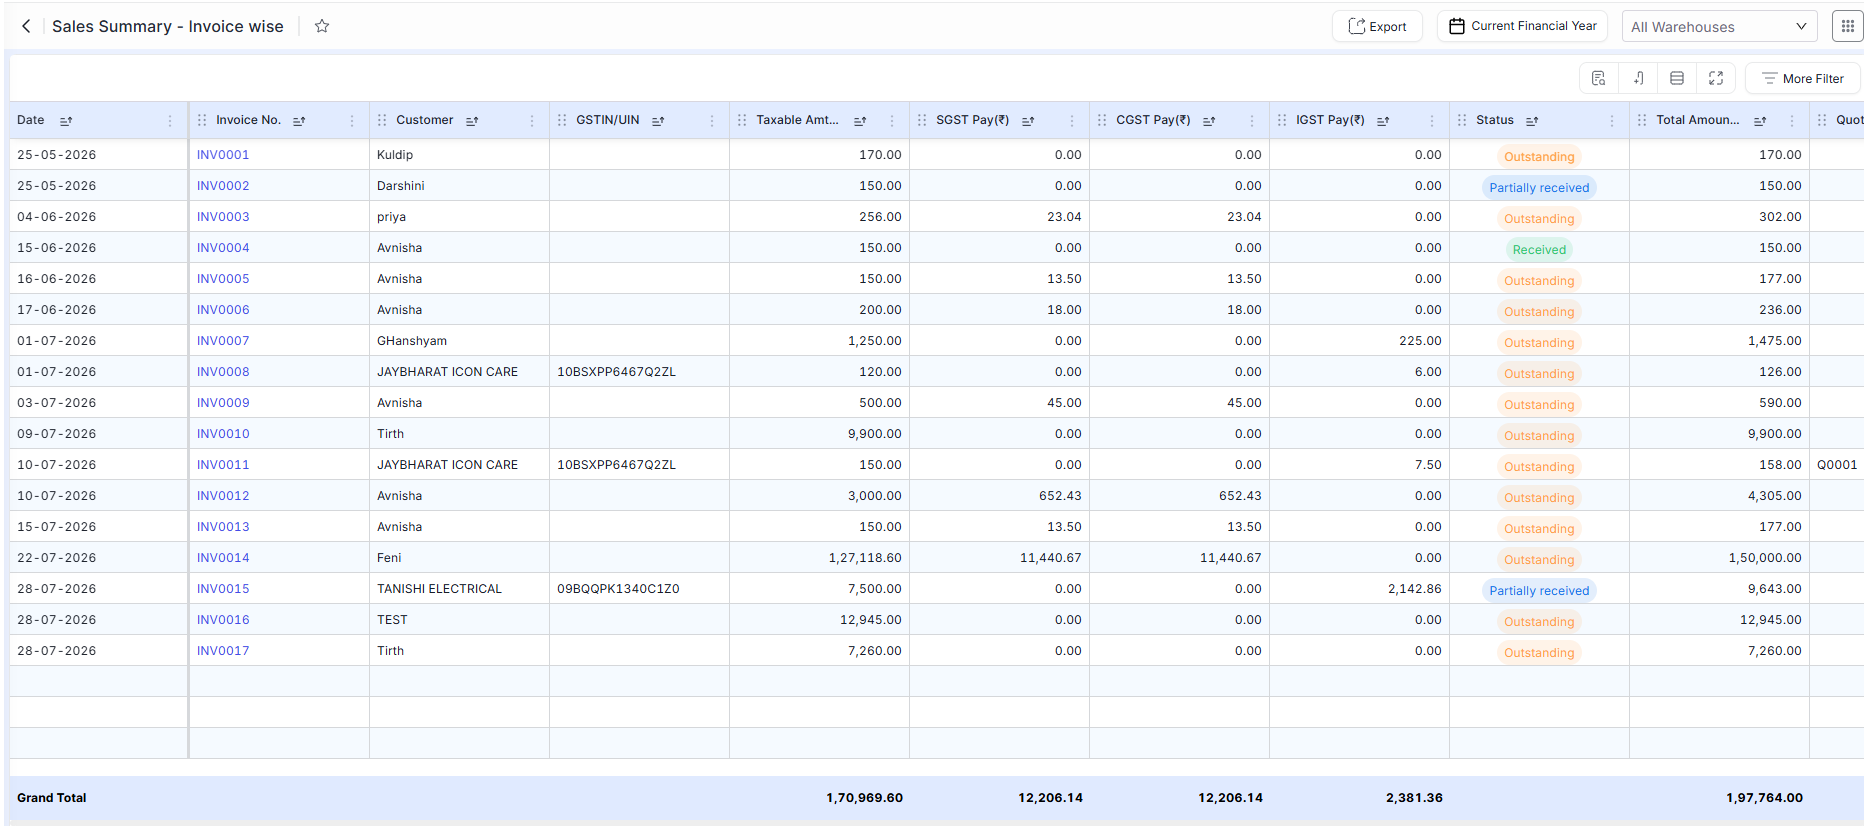The width and height of the screenshot is (1864, 826).
Task: Mark report as favorite with star
Action: point(322,26)
